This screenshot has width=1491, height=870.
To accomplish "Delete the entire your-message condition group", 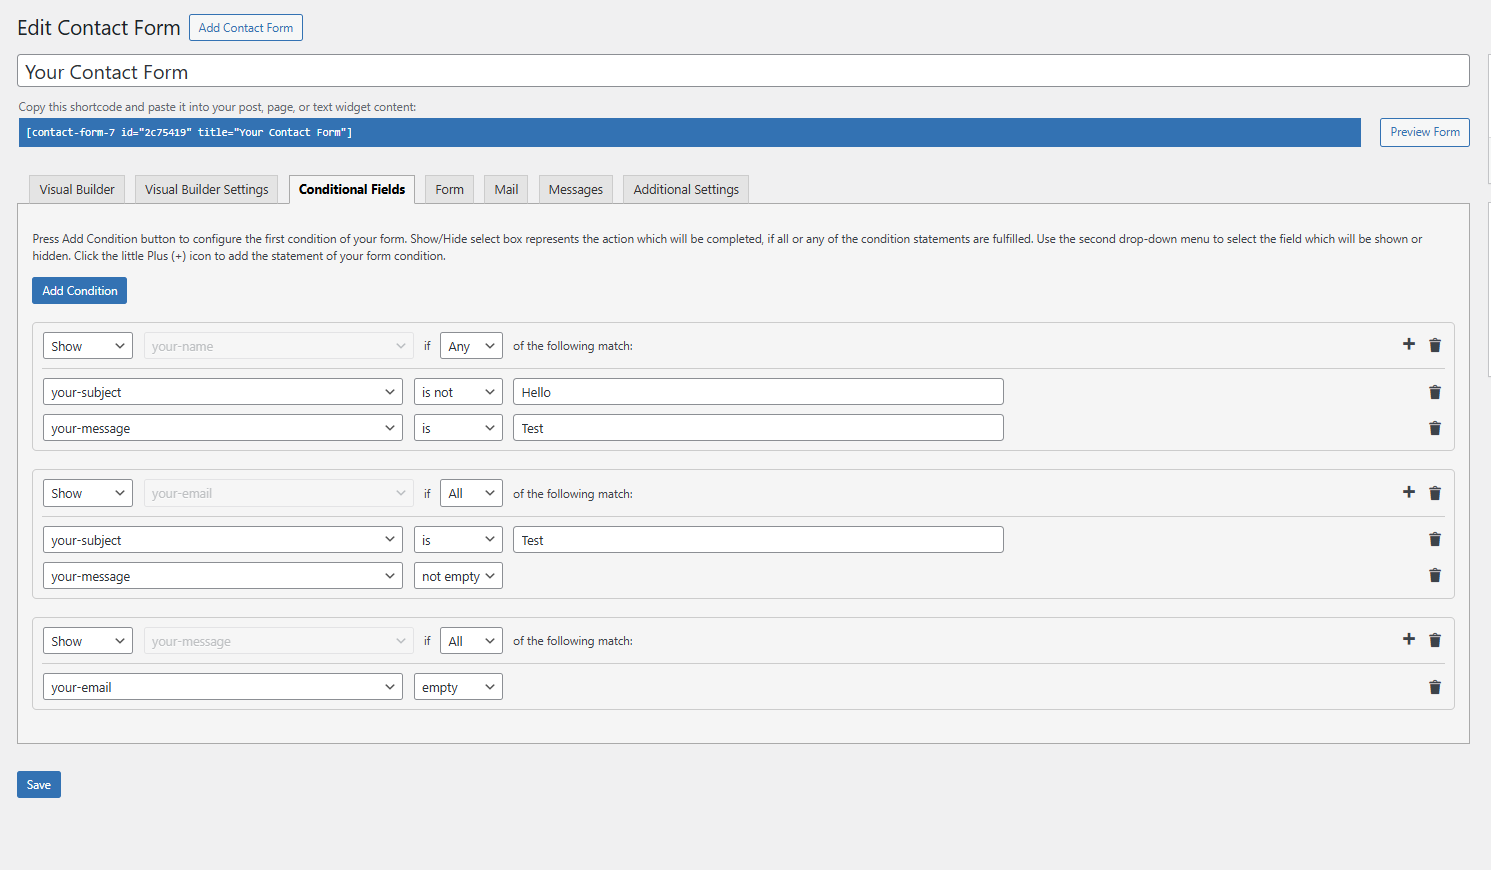I will pos(1434,640).
